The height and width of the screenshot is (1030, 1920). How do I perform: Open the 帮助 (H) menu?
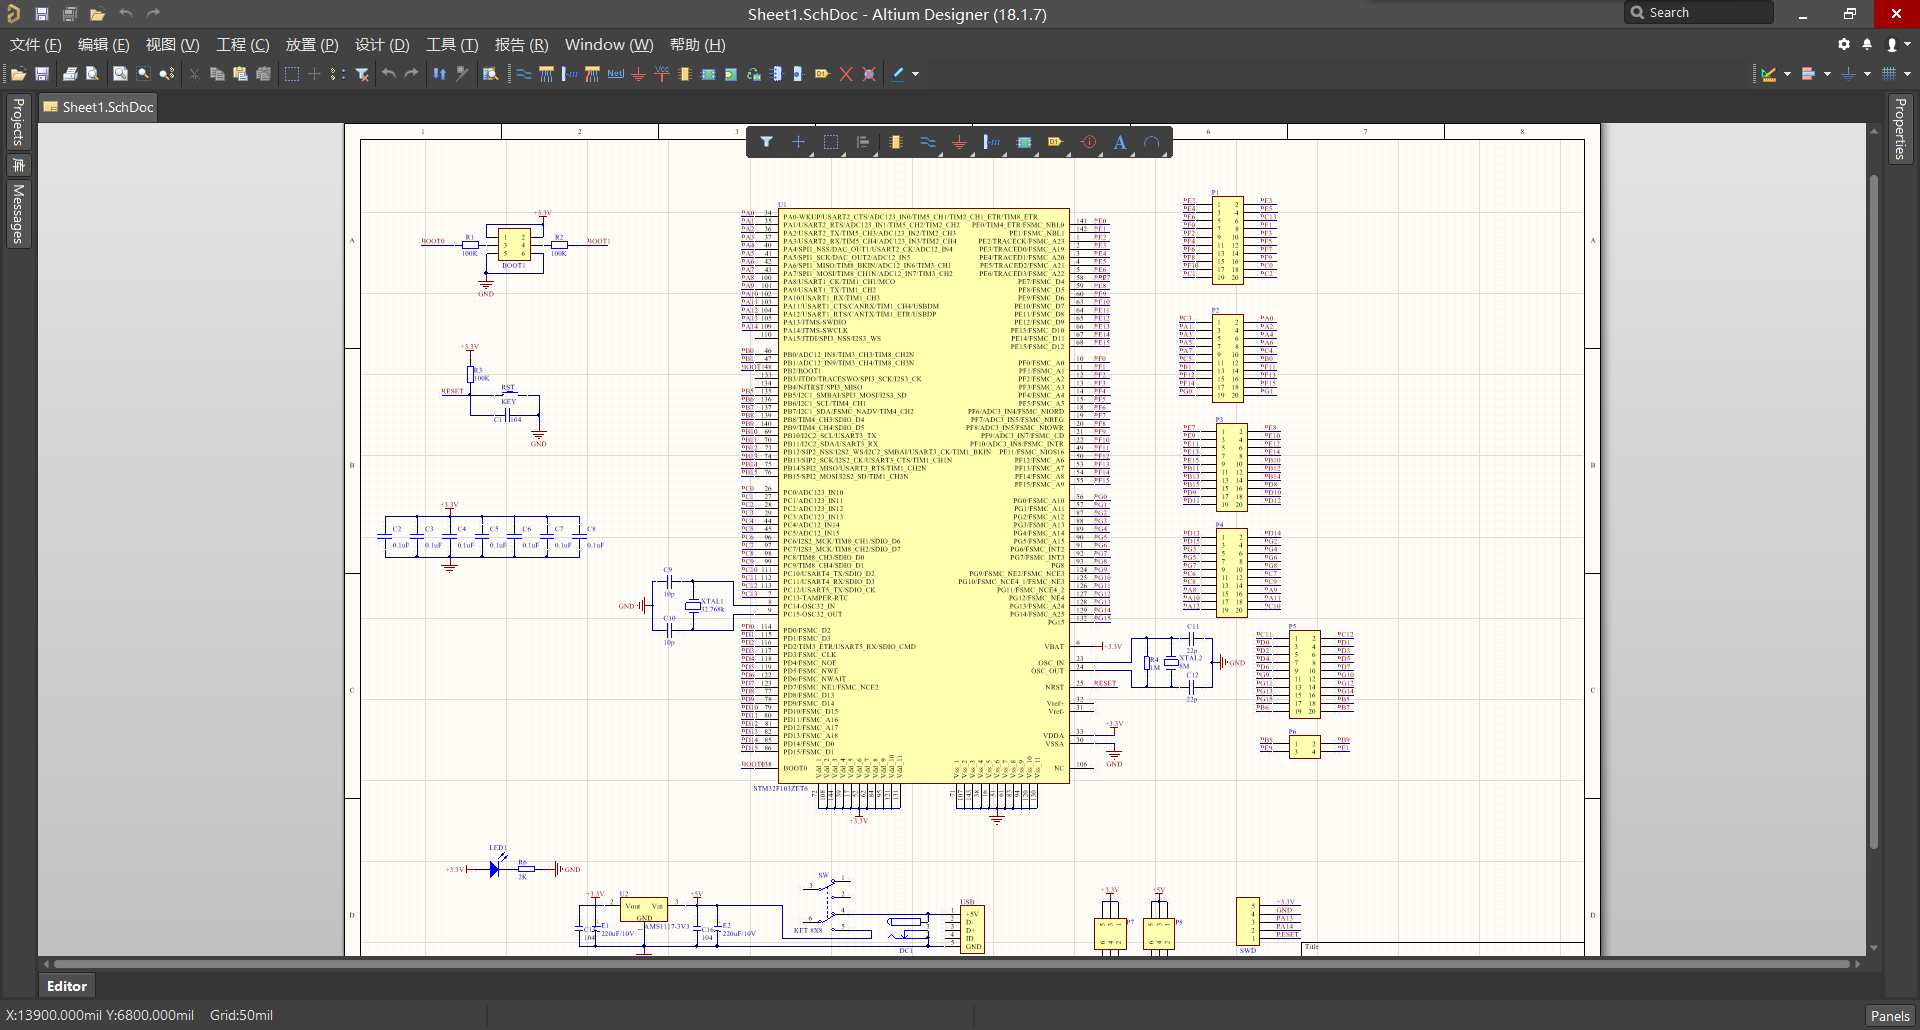(x=698, y=45)
